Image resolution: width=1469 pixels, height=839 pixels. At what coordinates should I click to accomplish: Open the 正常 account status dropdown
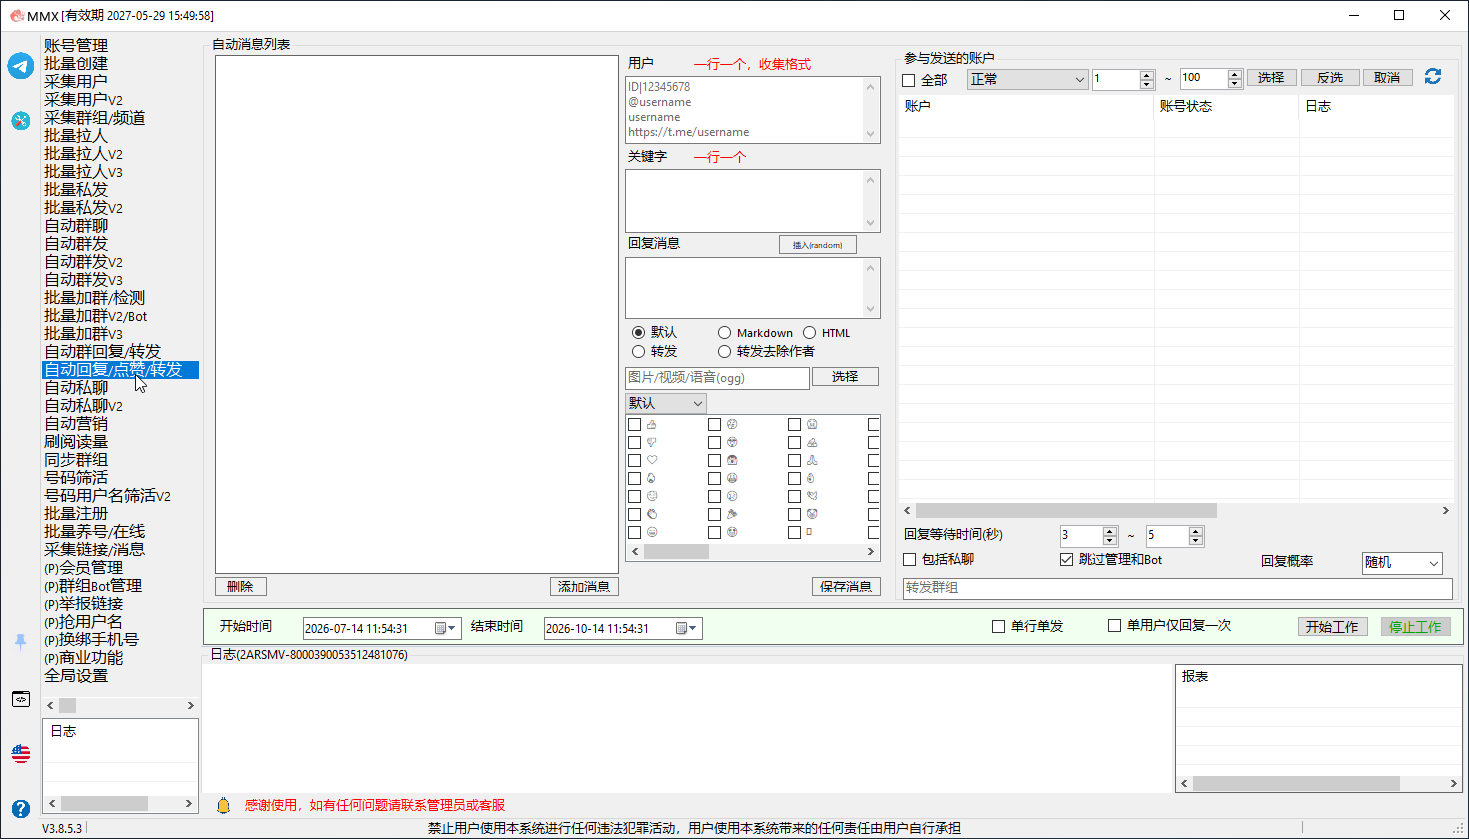click(x=1027, y=79)
